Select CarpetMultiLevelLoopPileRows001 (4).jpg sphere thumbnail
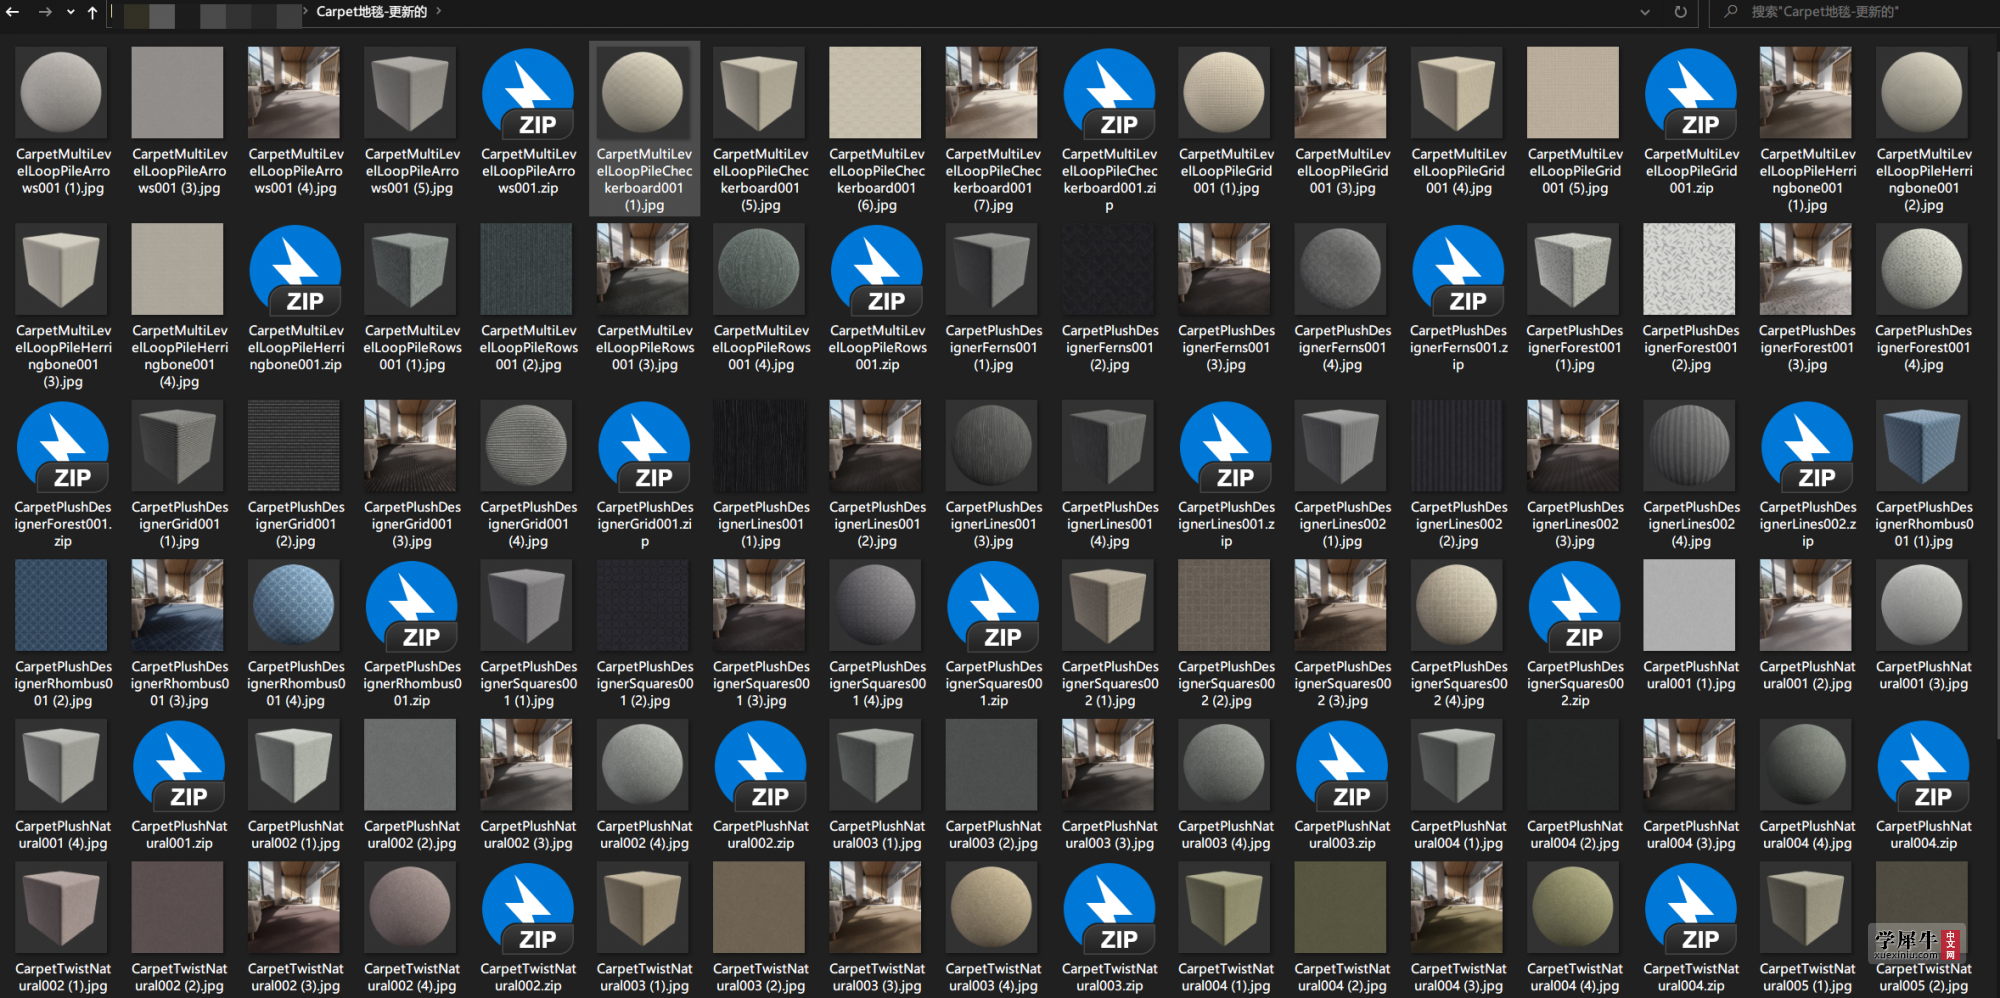 [760, 269]
